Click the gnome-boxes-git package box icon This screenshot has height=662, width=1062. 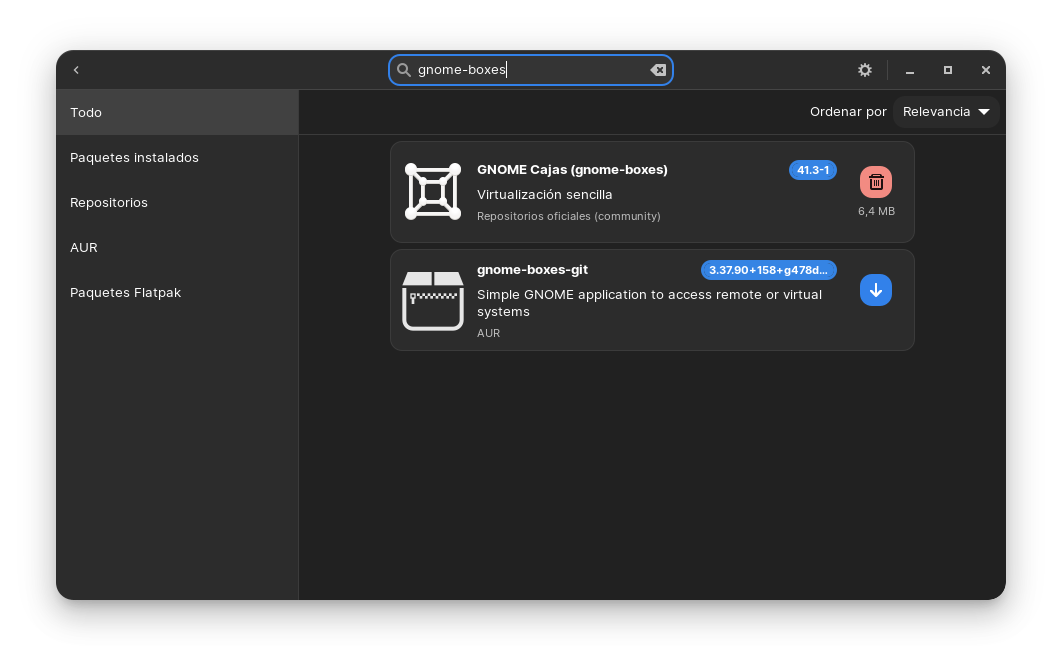pos(433,300)
